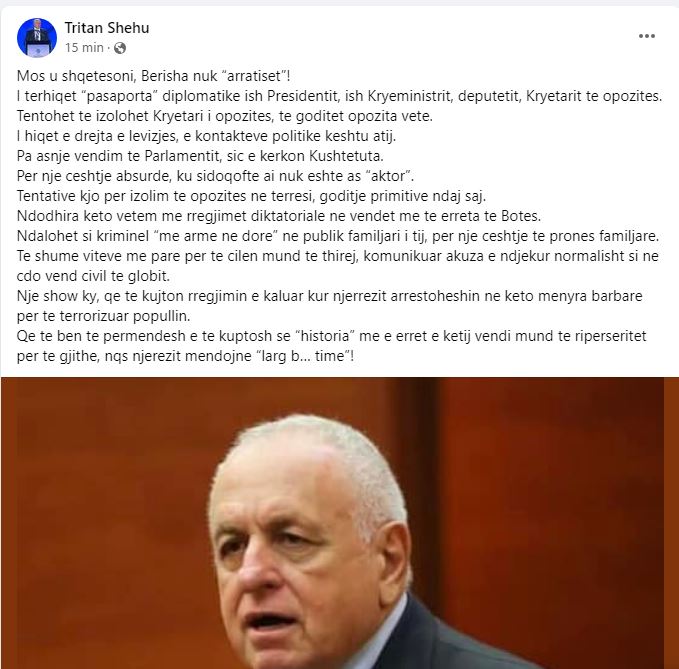Click the line 'Pa asnje vendim te Parlamentit'

[x=200, y=156]
